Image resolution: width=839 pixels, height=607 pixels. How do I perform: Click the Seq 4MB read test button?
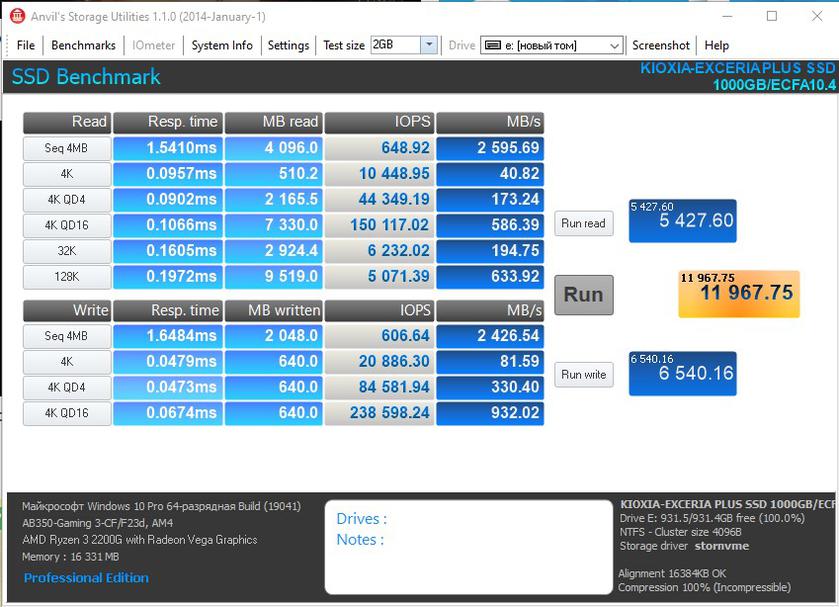pos(67,148)
